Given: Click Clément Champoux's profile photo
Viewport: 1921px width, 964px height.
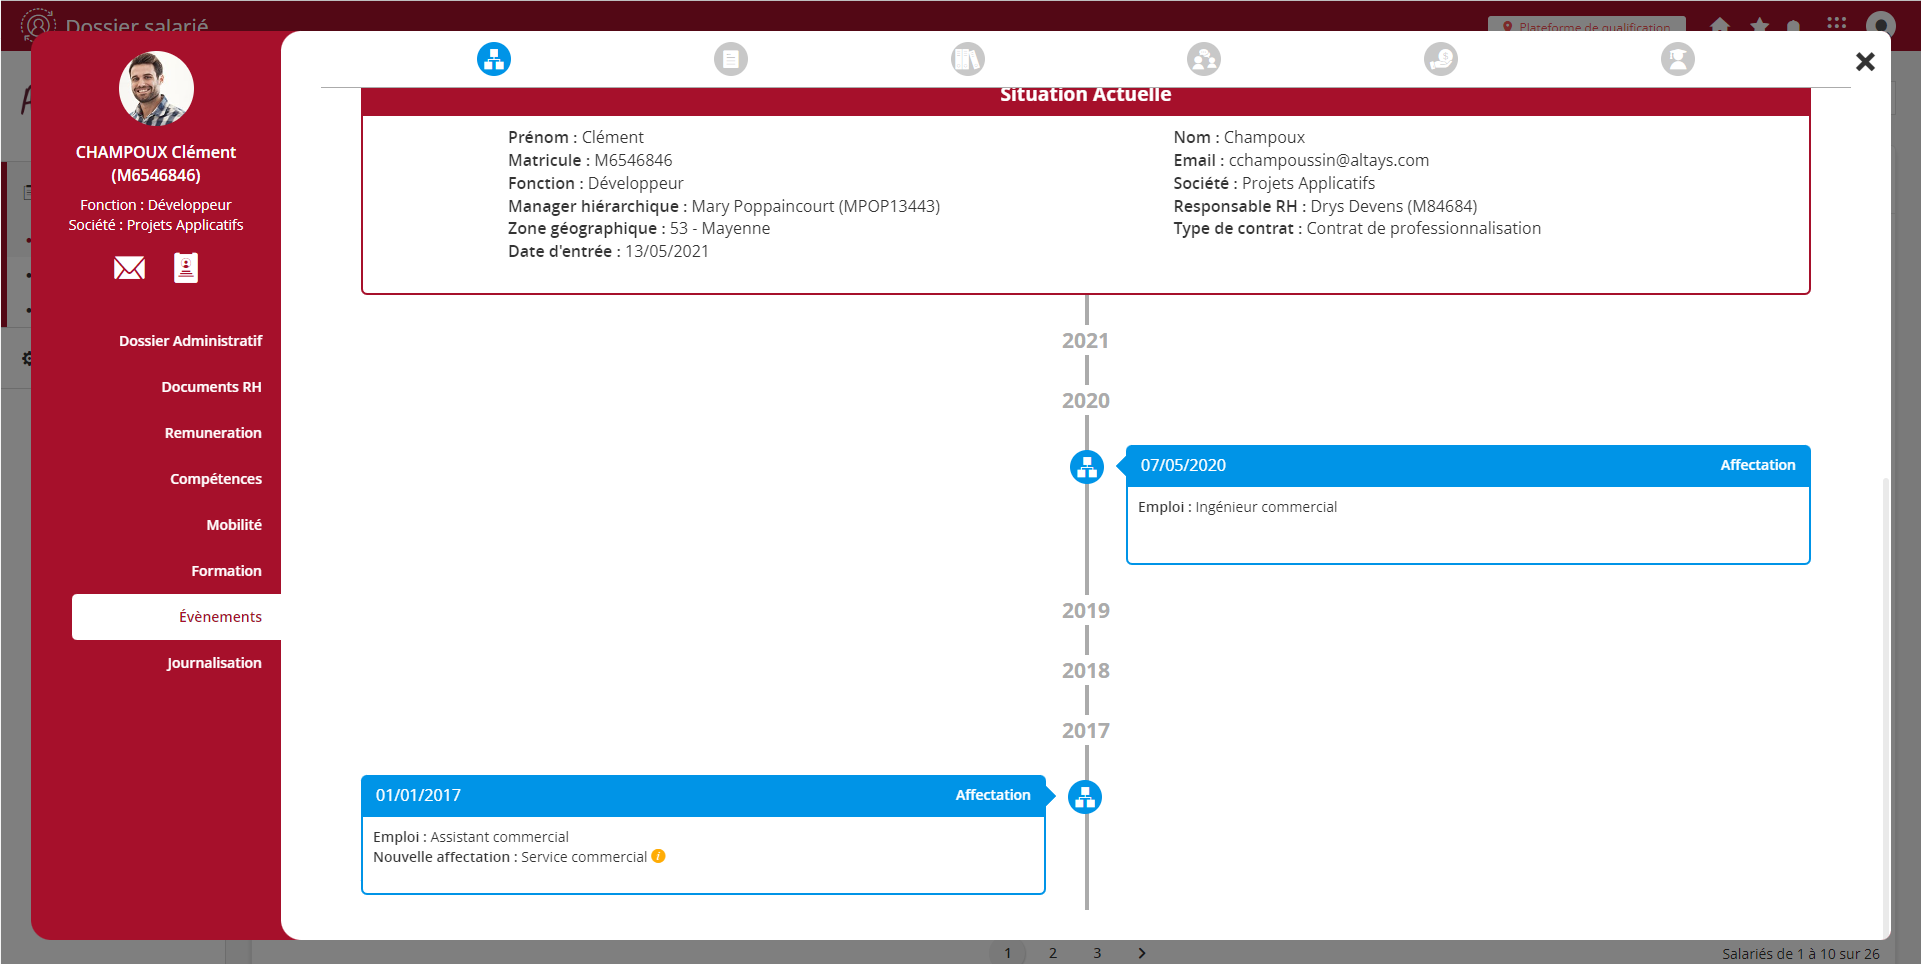Looking at the screenshot, I should click(156, 89).
